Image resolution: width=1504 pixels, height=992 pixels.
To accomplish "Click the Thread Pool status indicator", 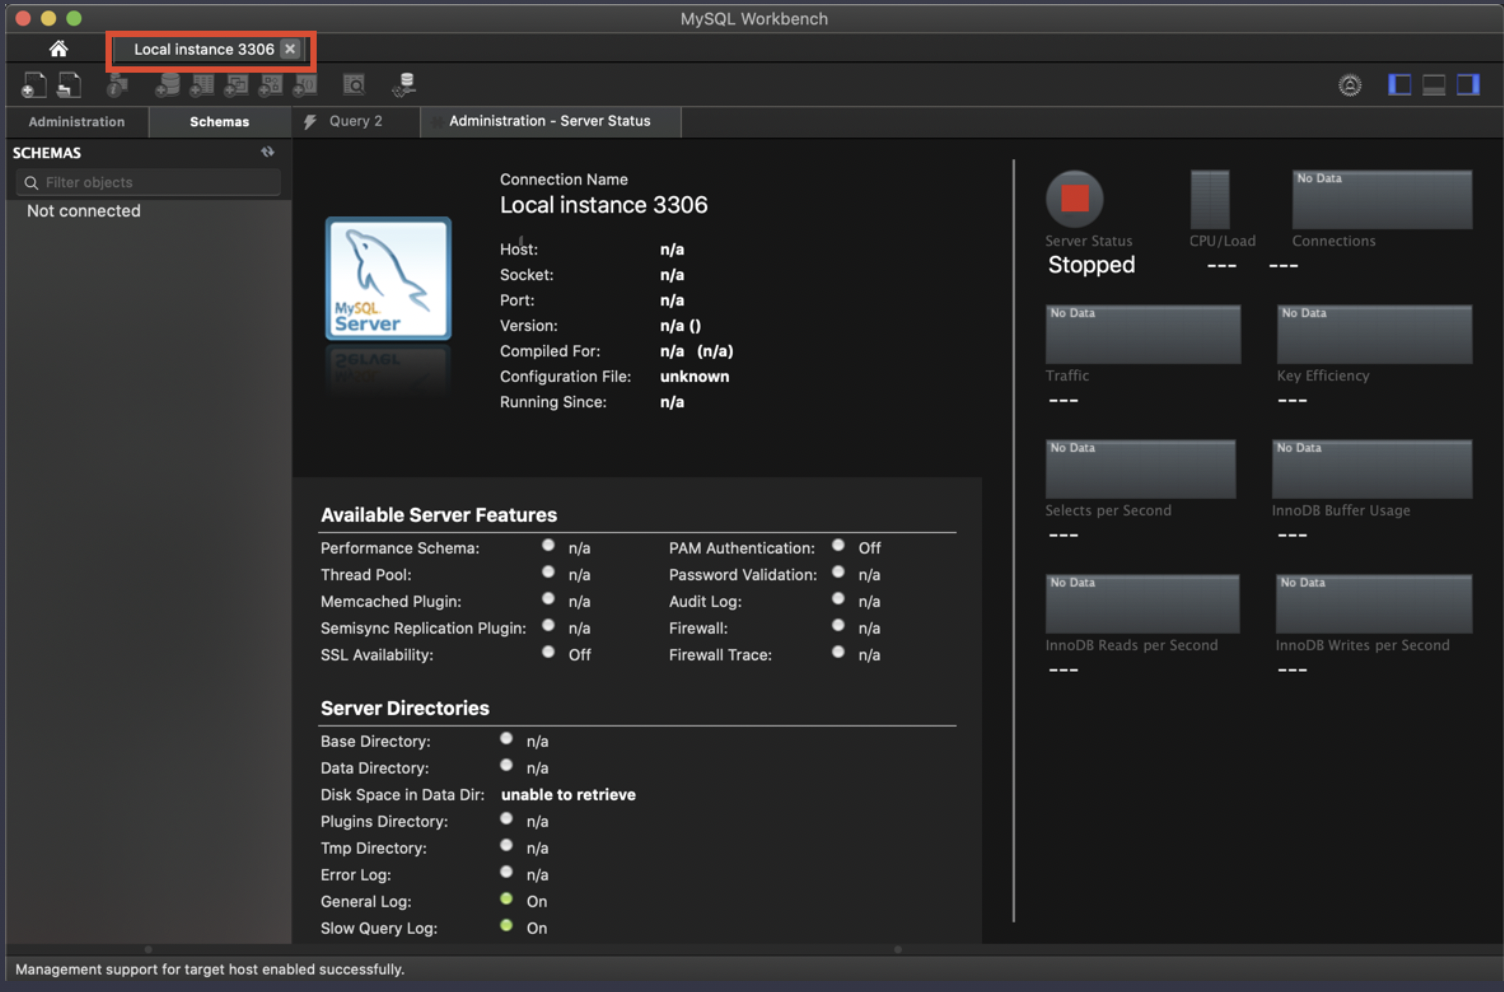I will (548, 572).
